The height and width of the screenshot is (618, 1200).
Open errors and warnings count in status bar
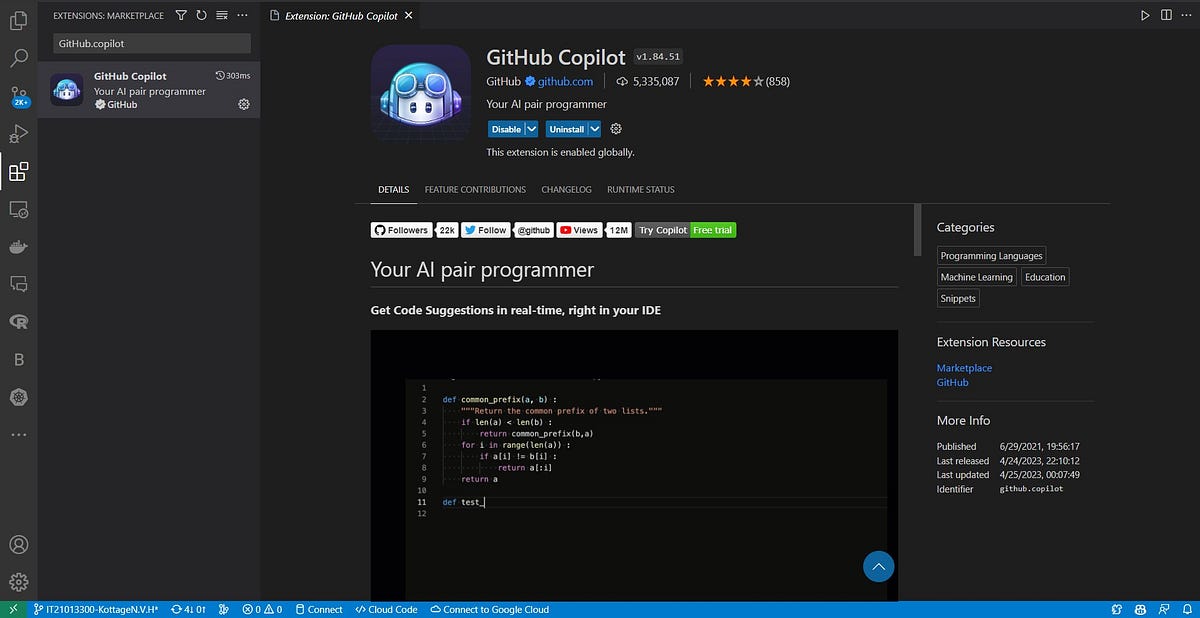click(x=262, y=609)
